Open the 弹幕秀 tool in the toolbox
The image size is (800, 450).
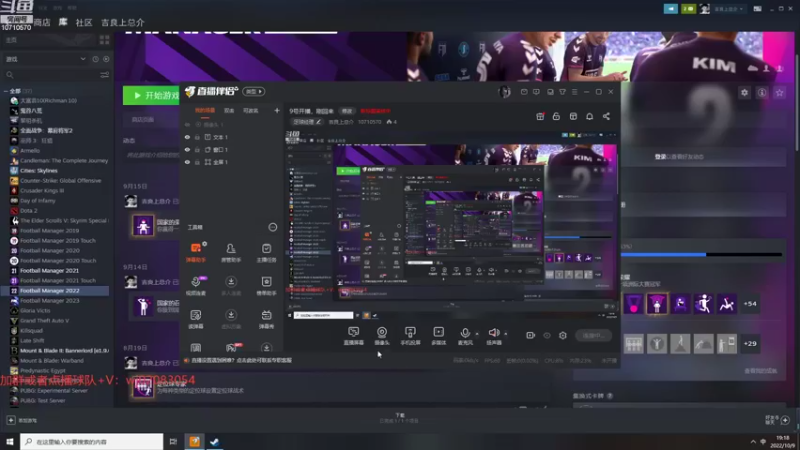266,318
